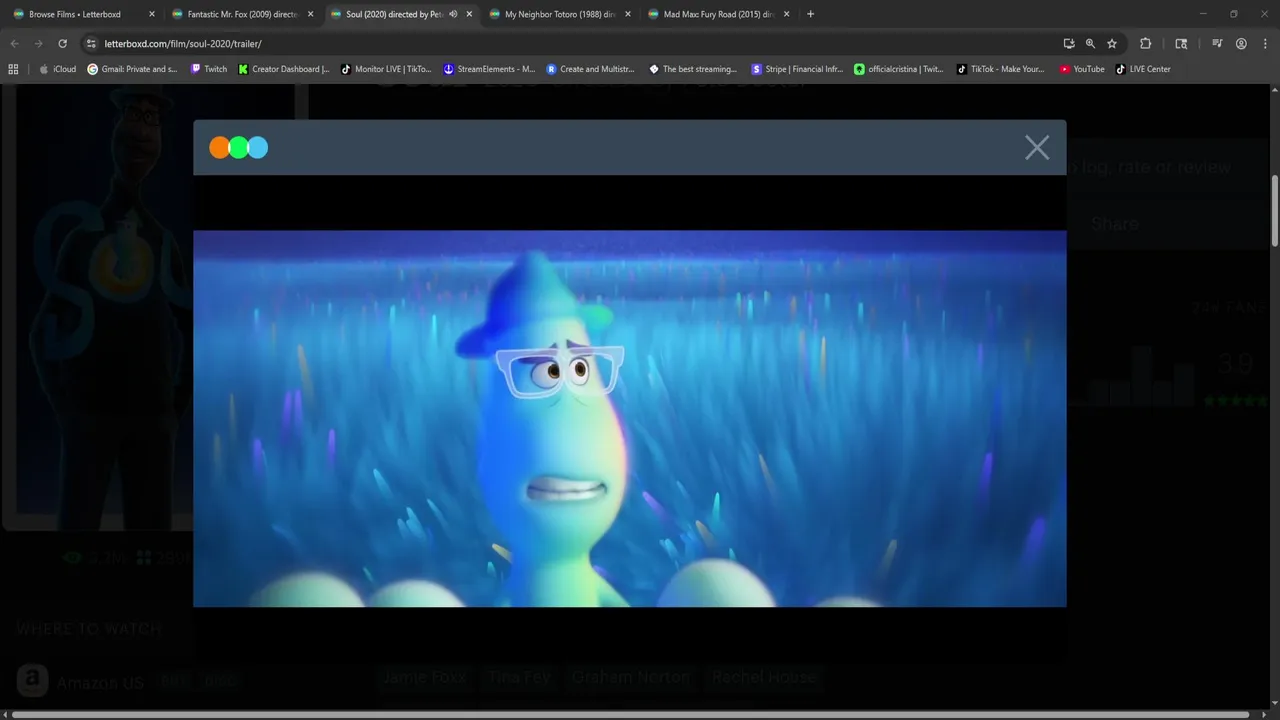Viewport: 1280px width, 720px height.
Task: Switch to the Mad Max Fury Road tab
Action: 718,14
